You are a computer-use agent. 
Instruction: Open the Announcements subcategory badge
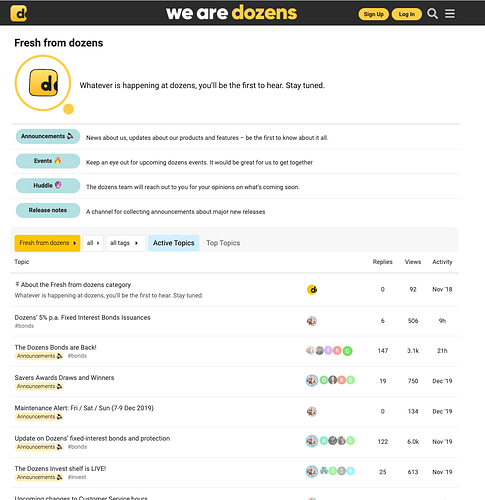pos(48,136)
